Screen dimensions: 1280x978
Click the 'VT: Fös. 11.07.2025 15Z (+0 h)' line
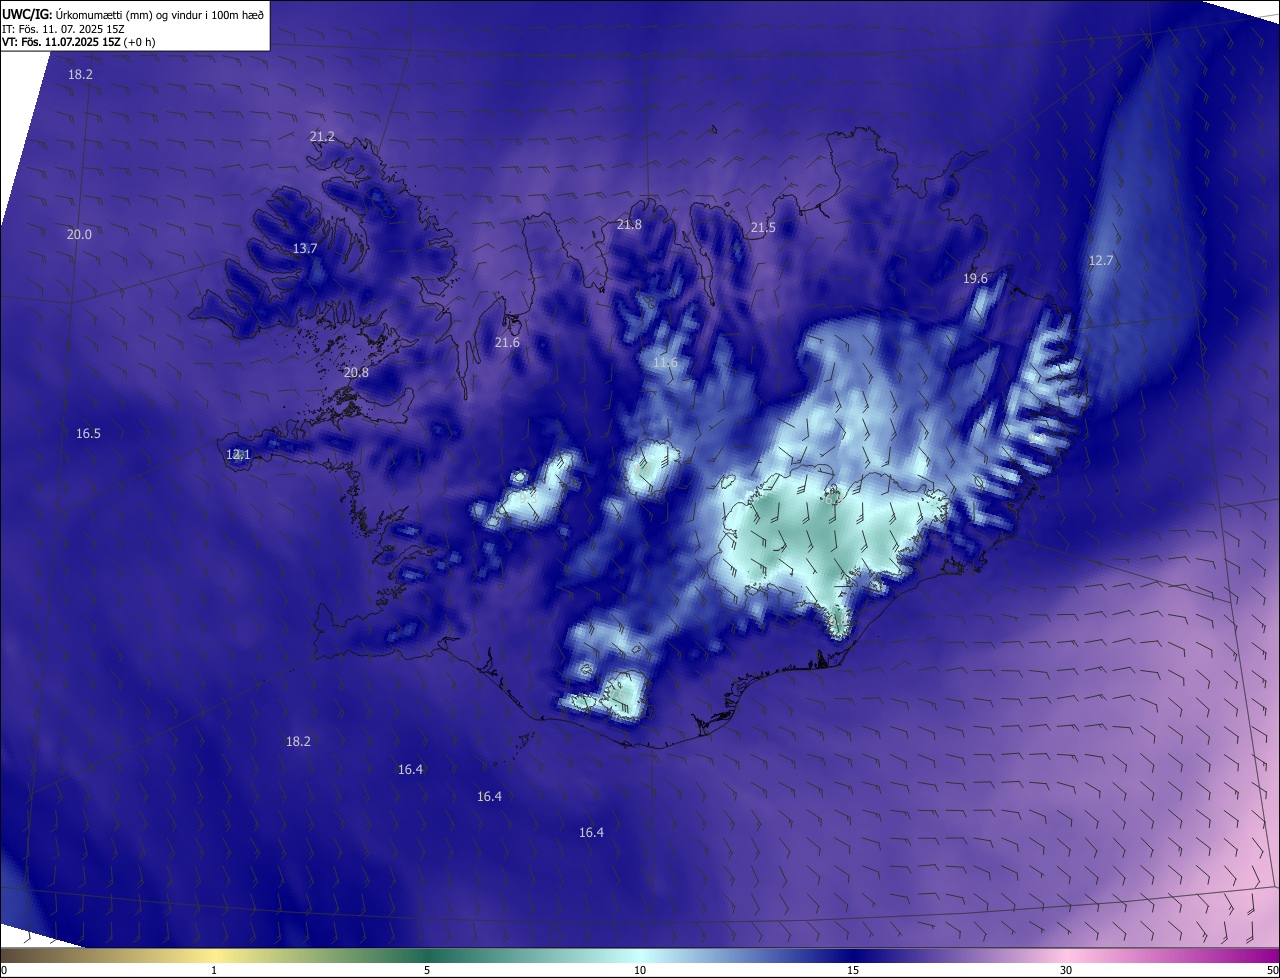78,42
